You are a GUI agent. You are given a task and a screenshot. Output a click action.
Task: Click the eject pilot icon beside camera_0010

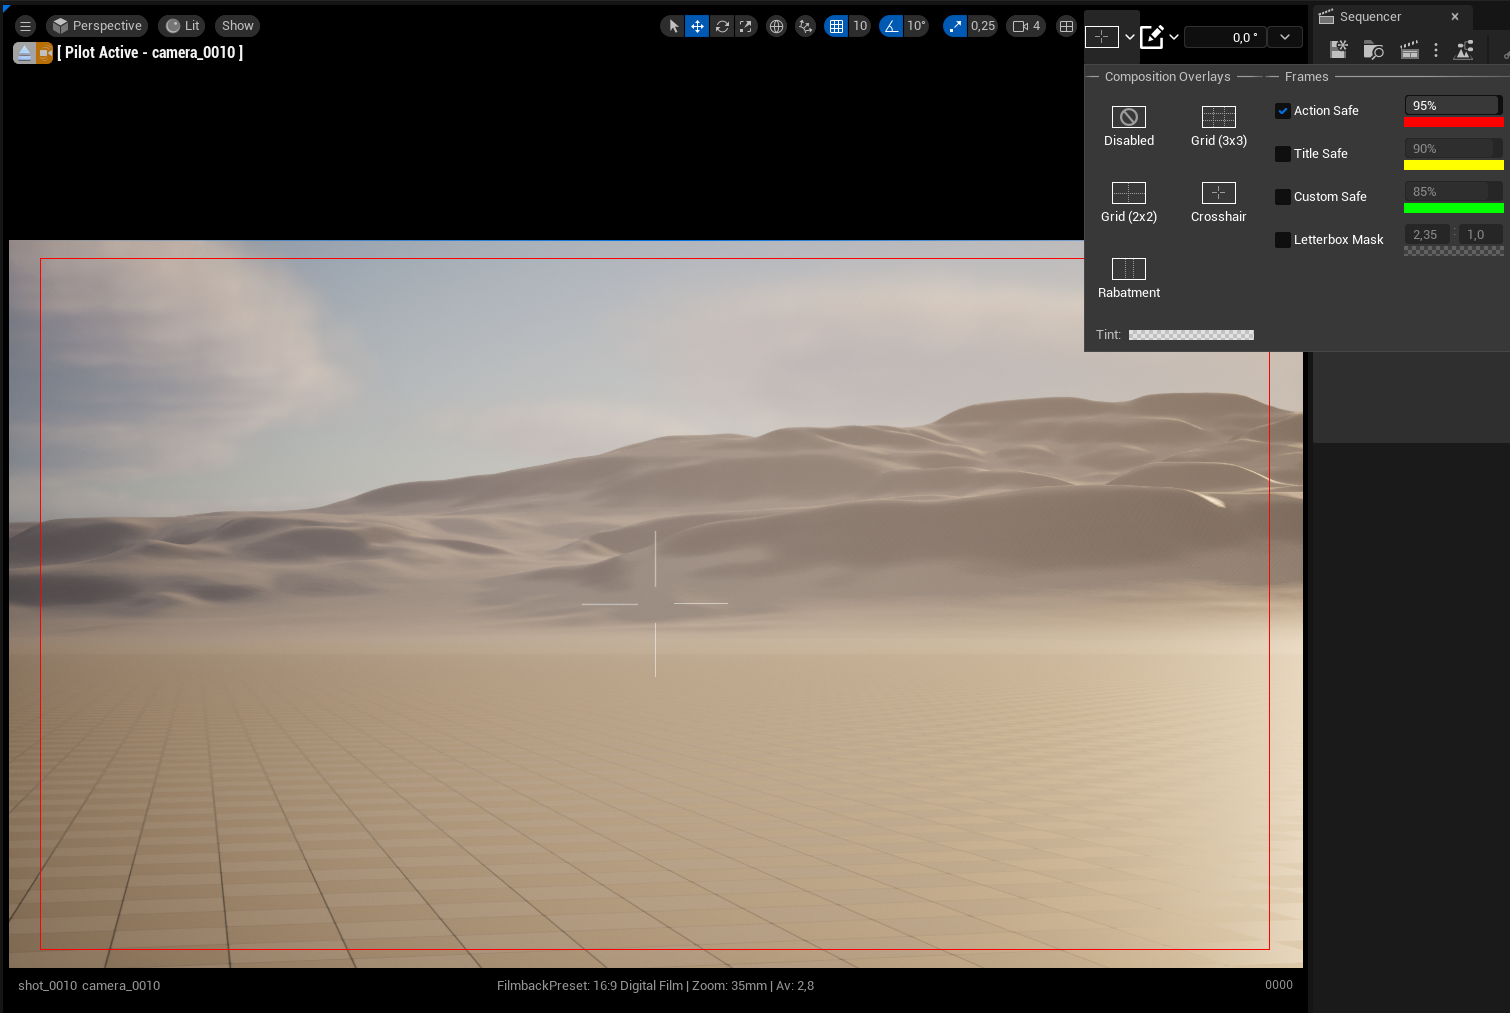point(24,53)
